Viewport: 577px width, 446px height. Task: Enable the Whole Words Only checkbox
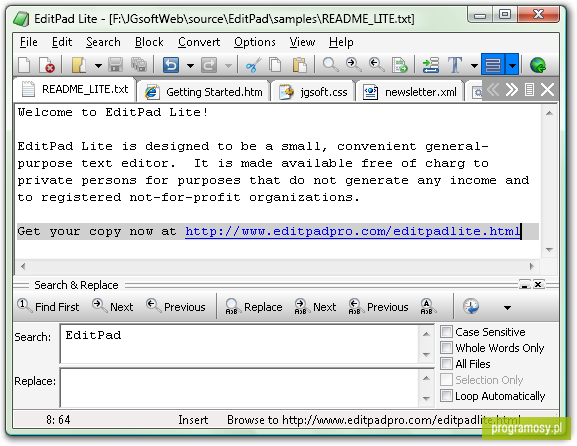(446, 347)
